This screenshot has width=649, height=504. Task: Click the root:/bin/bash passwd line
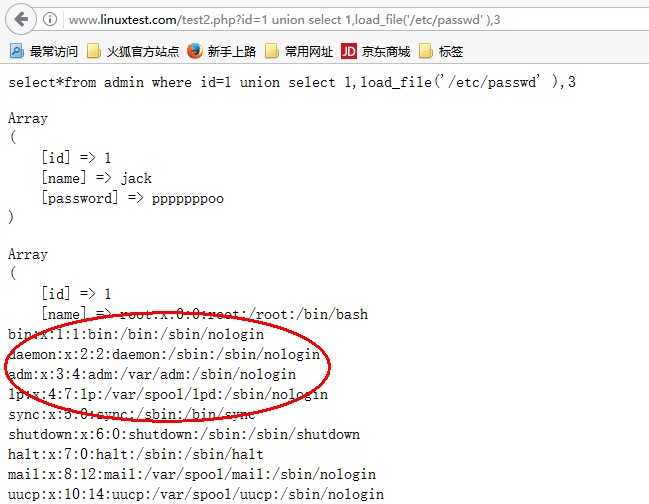204,314
